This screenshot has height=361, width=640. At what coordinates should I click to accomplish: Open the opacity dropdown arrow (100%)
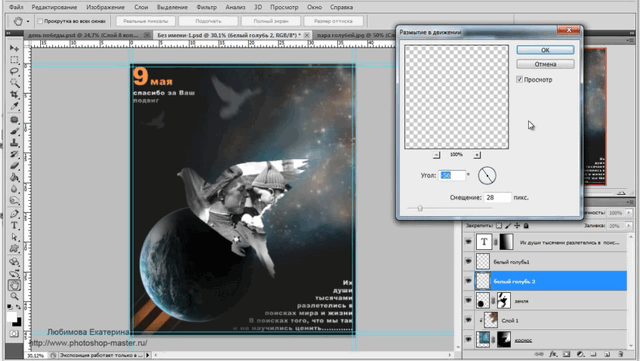point(629,213)
